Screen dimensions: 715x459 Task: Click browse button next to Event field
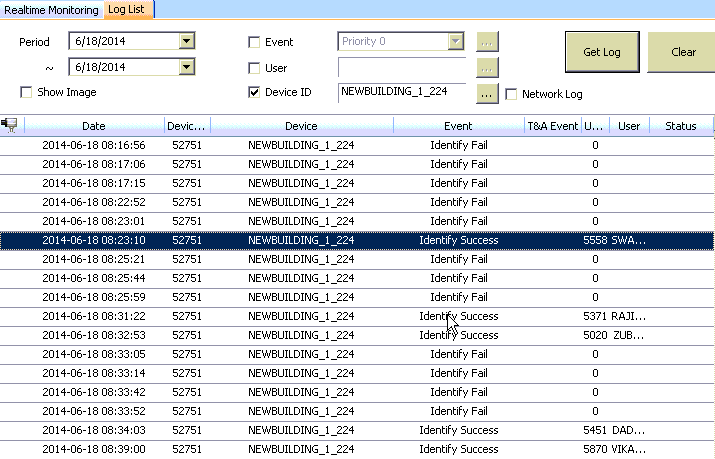point(487,42)
